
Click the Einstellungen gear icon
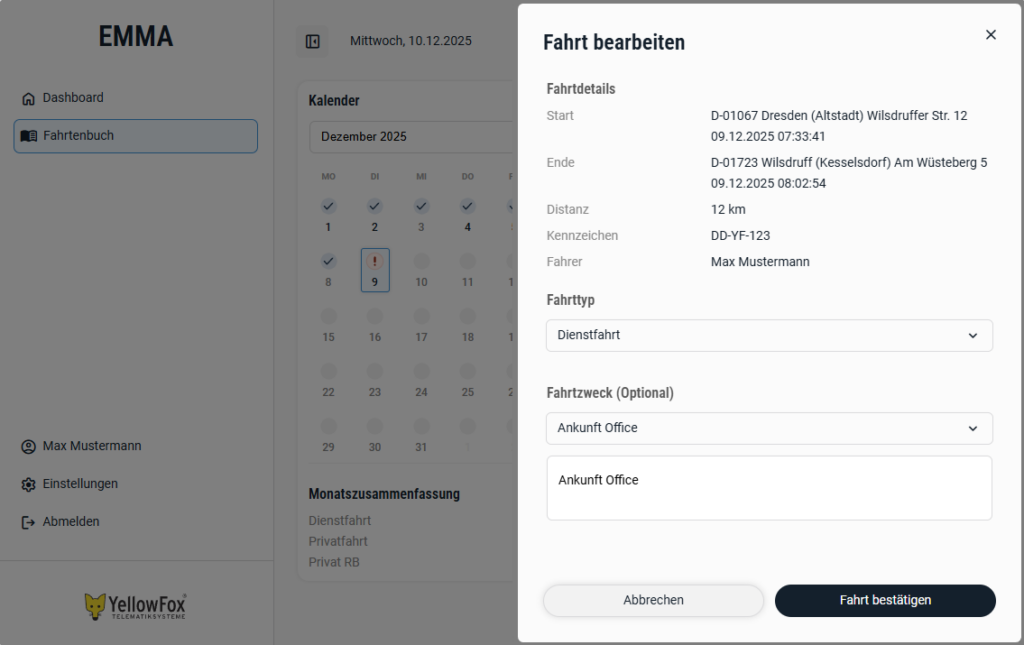tap(28, 484)
